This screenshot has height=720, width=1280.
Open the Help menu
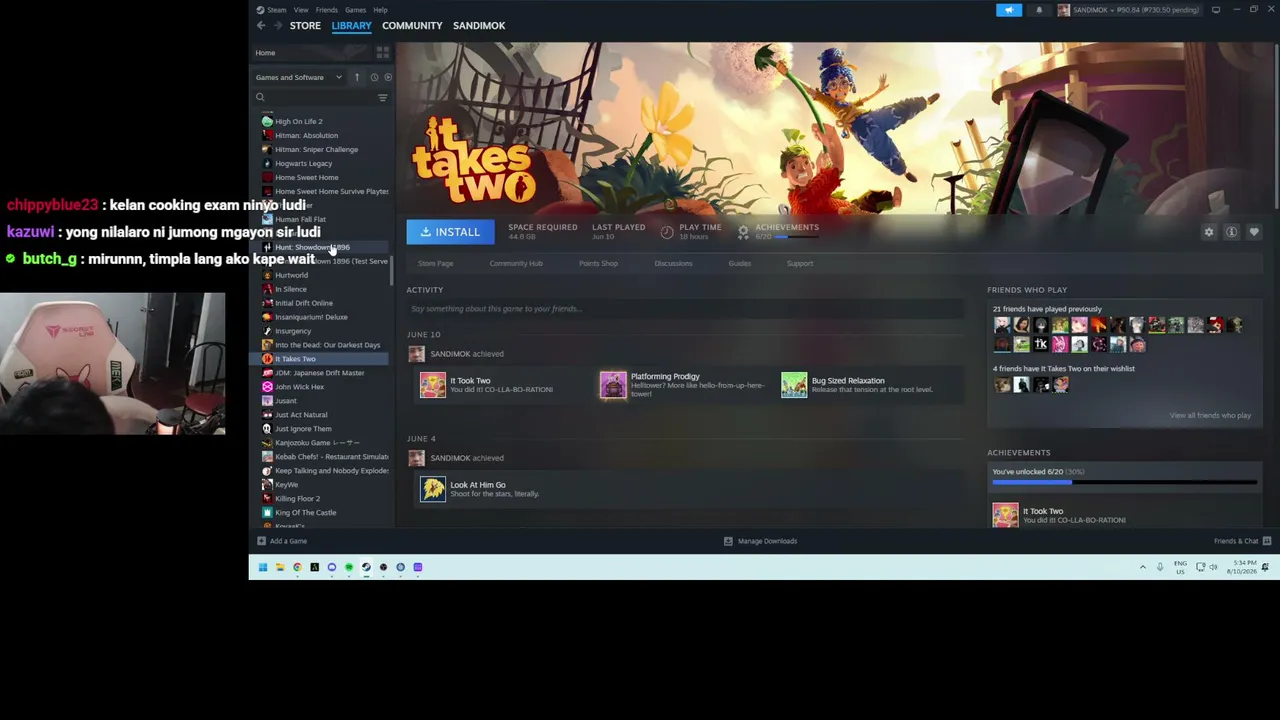point(380,10)
